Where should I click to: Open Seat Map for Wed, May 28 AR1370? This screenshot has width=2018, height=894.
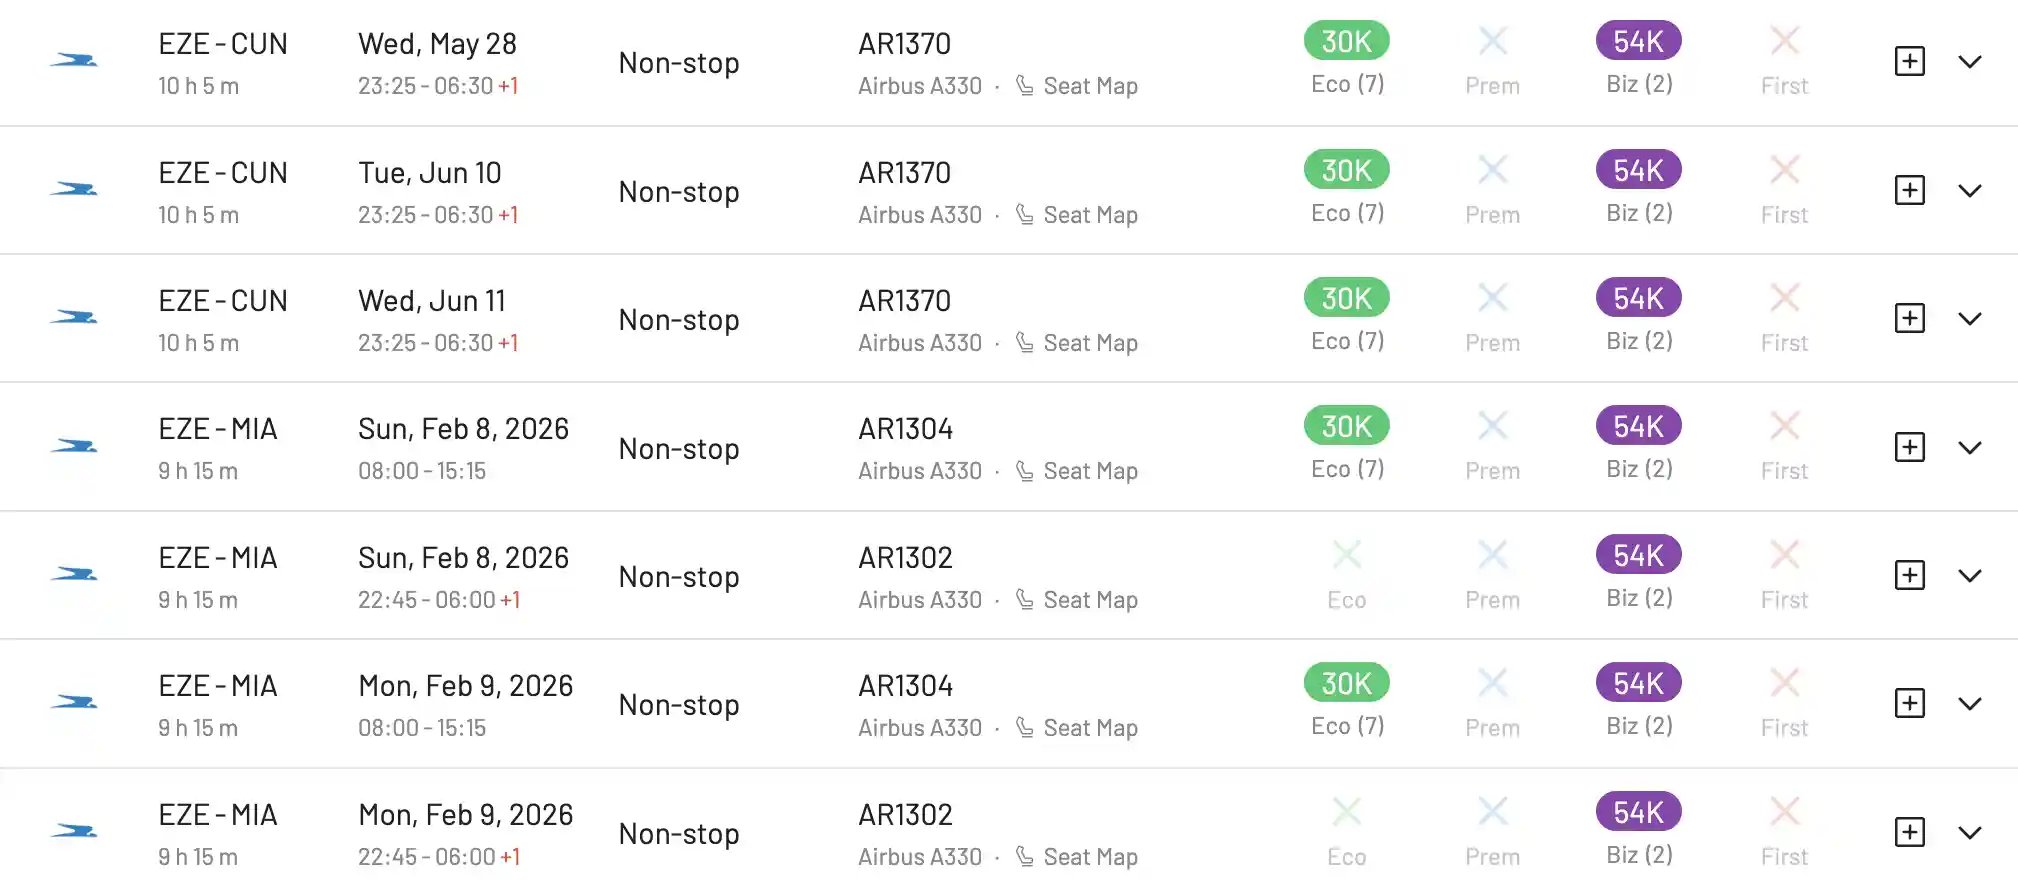(x=1077, y=86)
